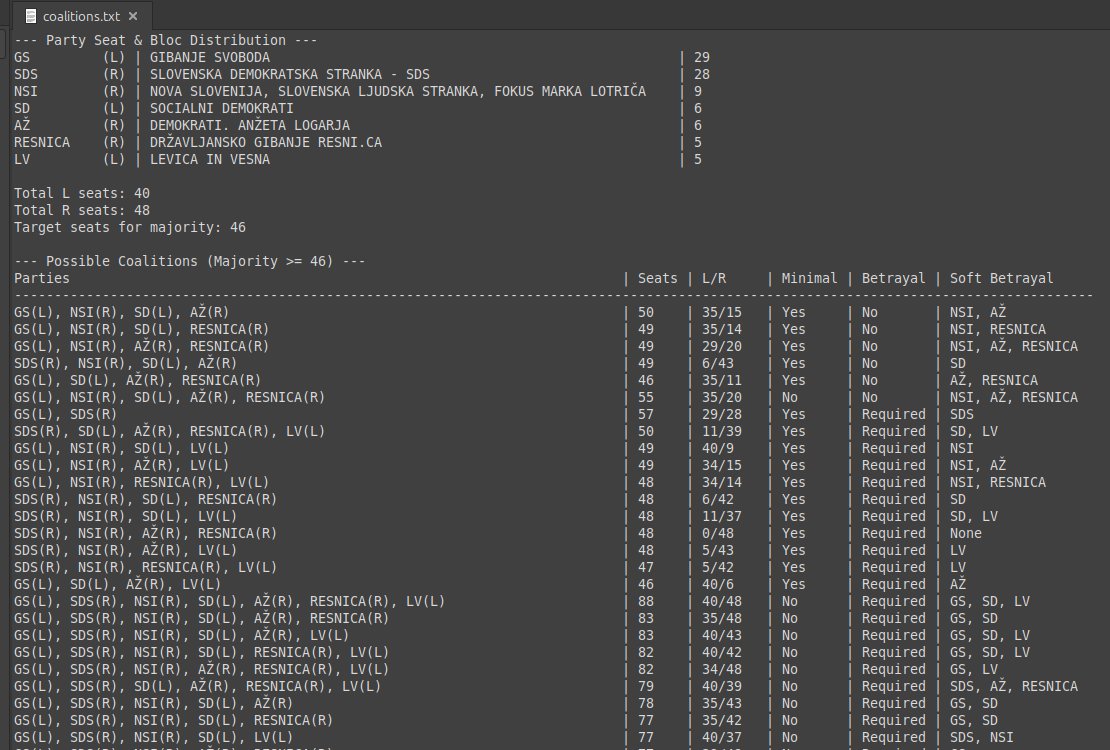Click the 'Minimal' column header
The image size is (1110, 750).
click(809, 278)
